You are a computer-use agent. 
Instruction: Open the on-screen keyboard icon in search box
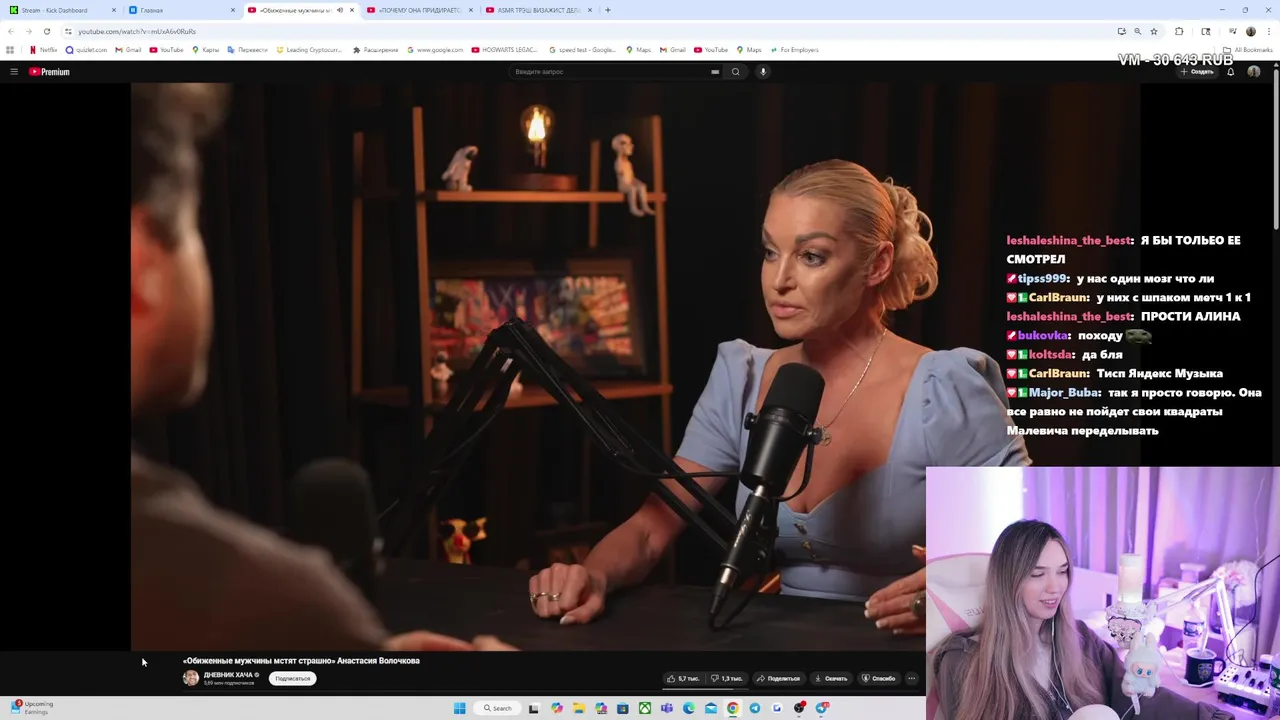tap(715, 72)
